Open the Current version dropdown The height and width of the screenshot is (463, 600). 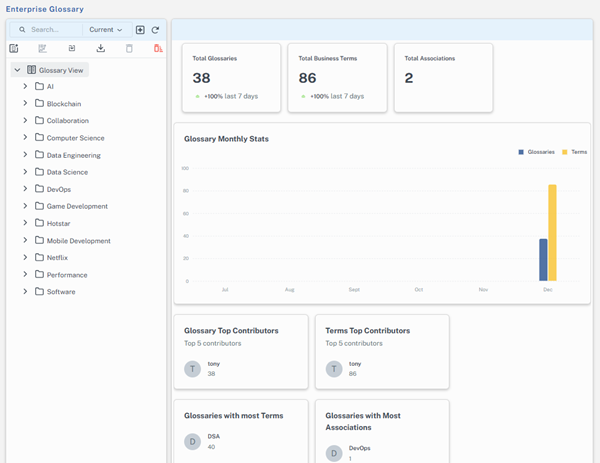(x=105, y=30)
